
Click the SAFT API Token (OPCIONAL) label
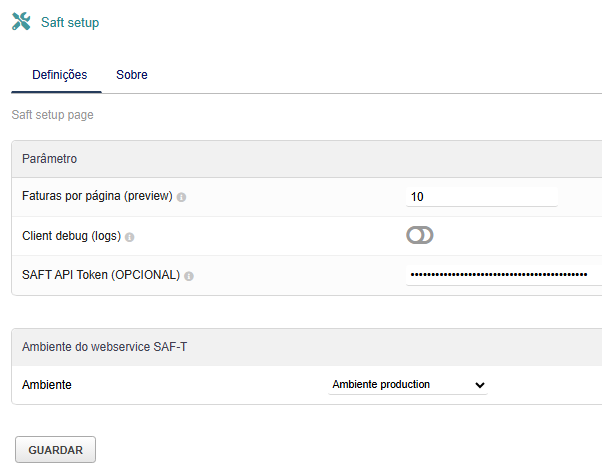pyautogui.click(x=101, y=275)
